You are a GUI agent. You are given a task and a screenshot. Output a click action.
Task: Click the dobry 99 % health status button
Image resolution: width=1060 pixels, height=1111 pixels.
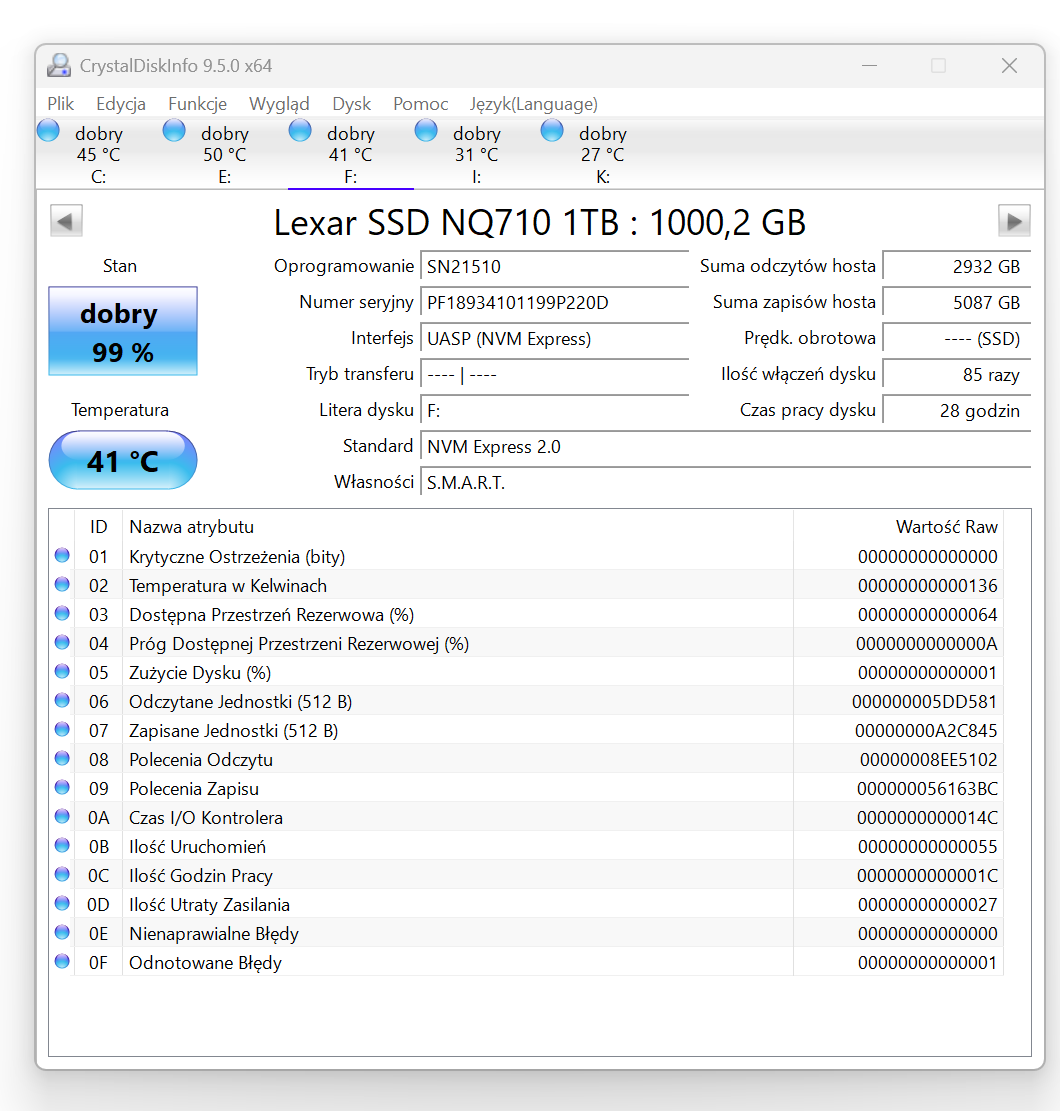123,331
